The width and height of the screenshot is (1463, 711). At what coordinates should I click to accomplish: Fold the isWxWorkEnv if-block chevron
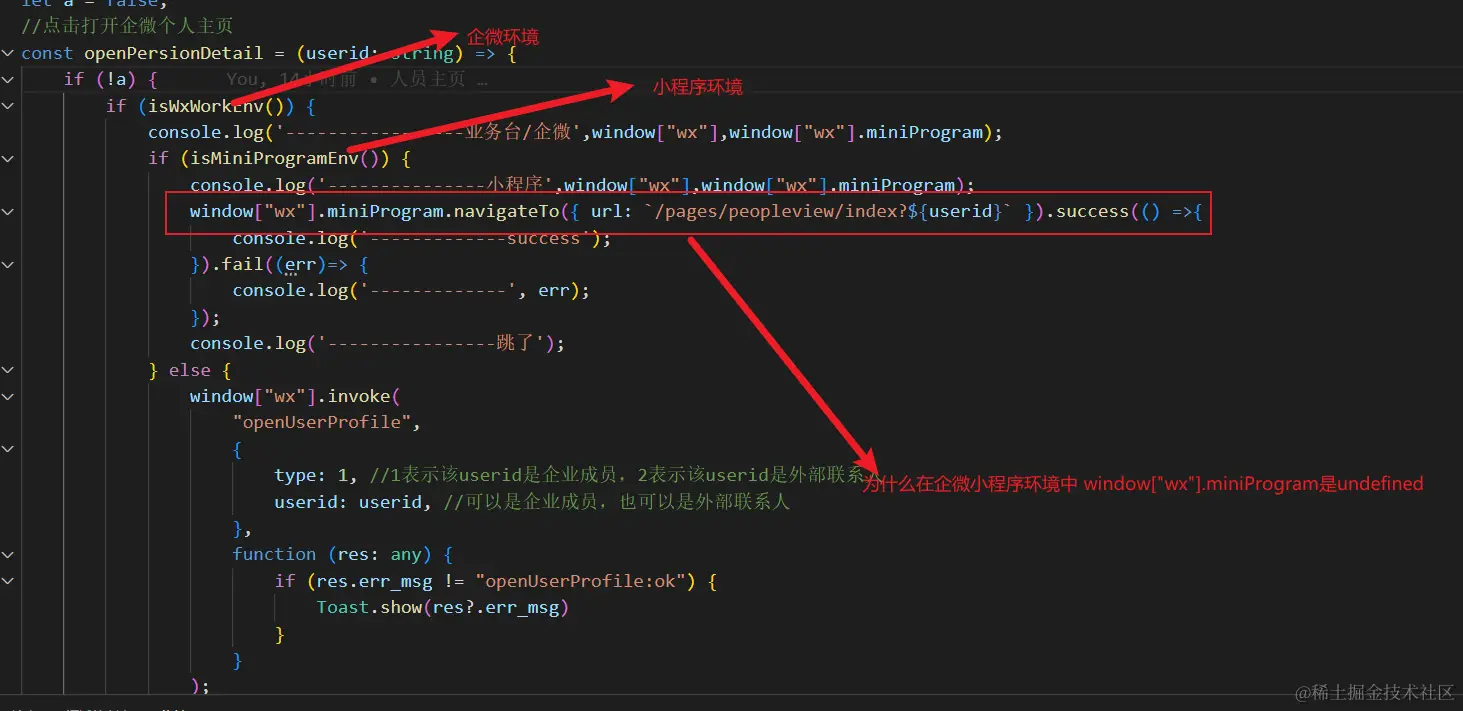8,106
